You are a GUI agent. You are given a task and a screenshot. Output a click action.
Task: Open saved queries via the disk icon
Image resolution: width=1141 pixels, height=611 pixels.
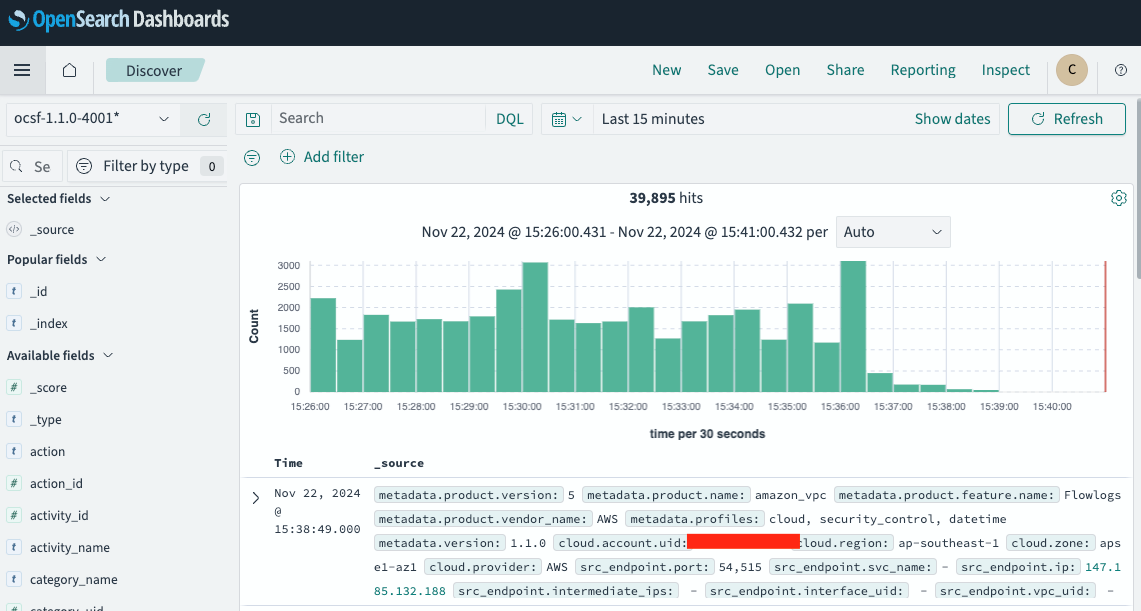253,119
